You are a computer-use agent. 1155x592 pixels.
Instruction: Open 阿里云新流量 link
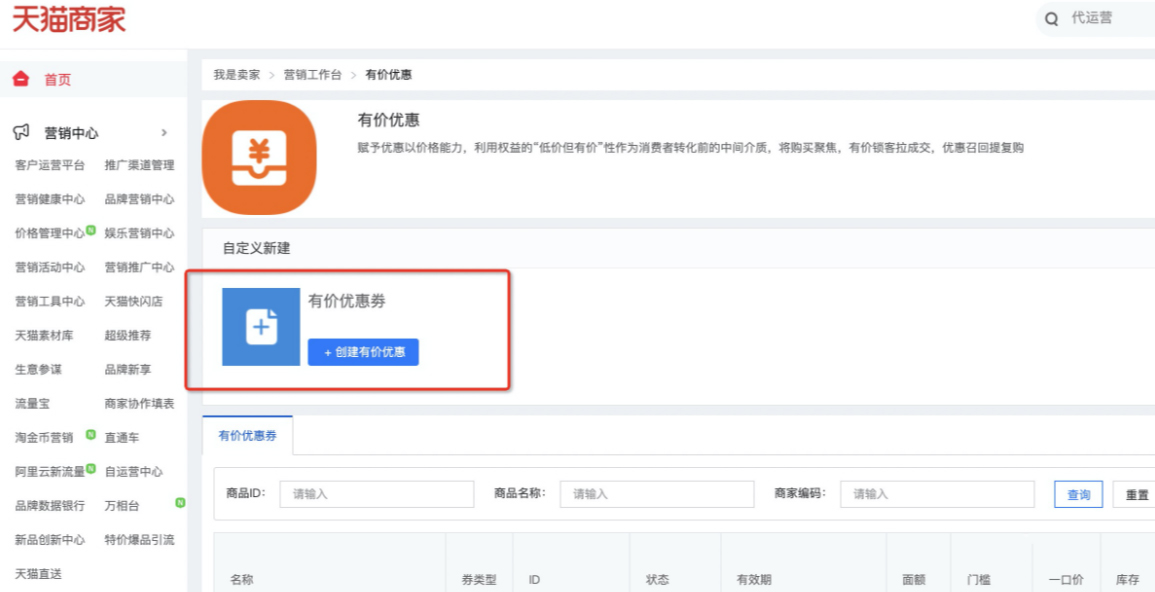pos(49,472)
